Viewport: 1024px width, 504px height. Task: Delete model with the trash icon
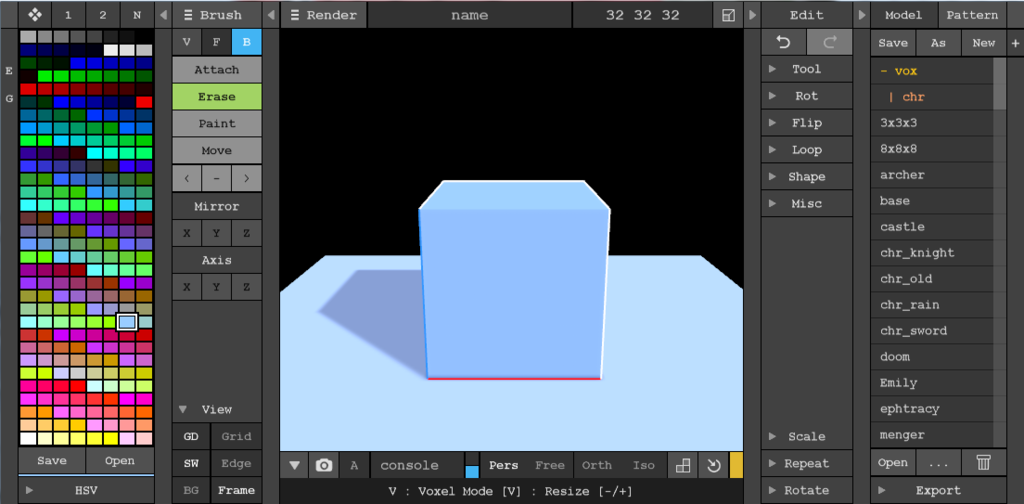[984, 462]
